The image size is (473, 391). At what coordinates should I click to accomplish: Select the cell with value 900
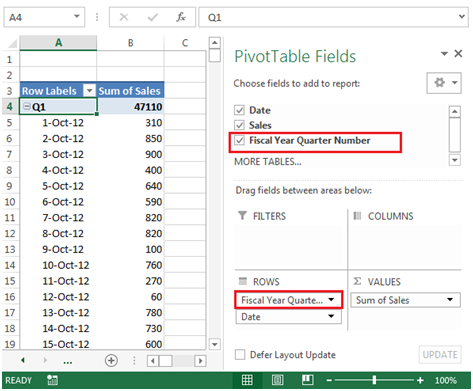pos(130,154)
